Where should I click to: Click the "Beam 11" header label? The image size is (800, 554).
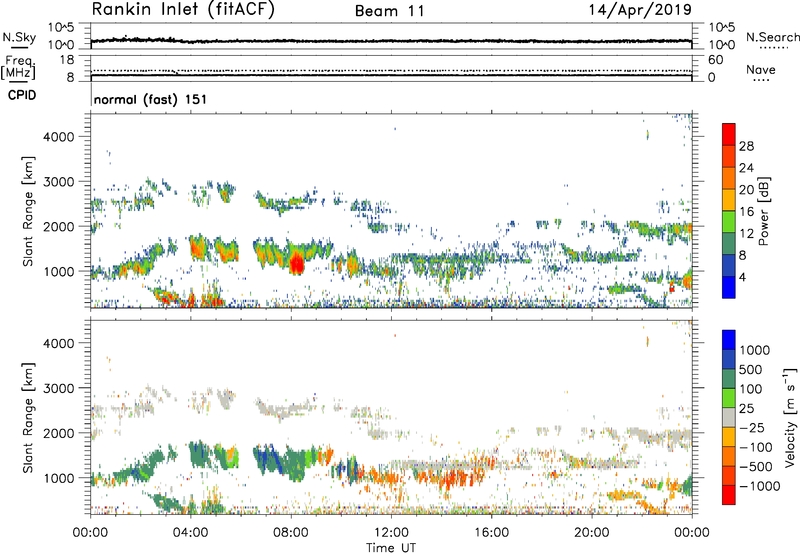click(390, 11)
